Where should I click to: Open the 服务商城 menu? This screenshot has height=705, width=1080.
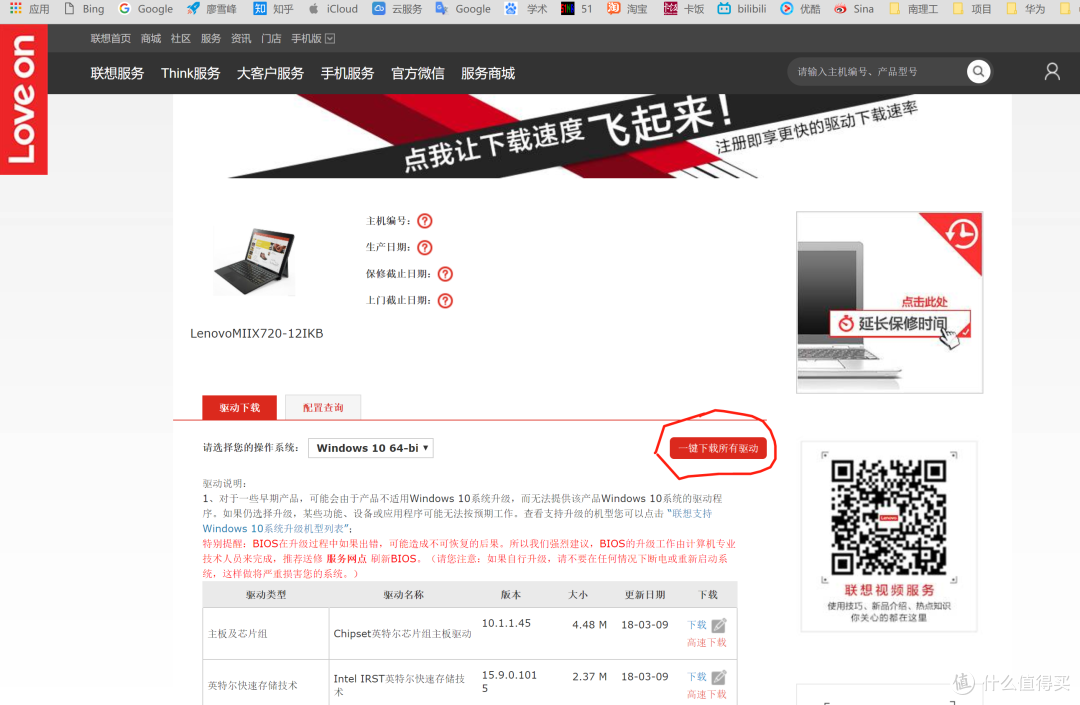click(488, 73)
